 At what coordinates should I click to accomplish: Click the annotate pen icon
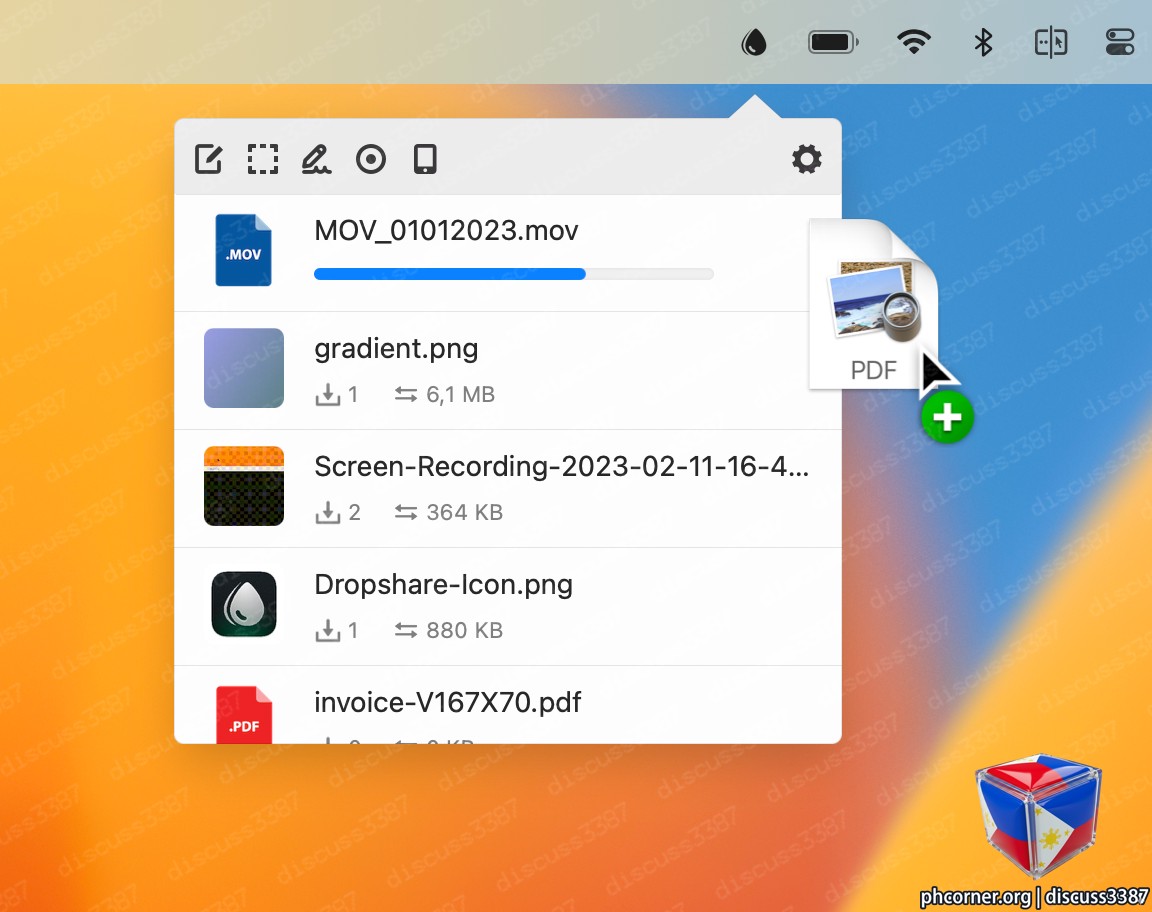point(317,159)
